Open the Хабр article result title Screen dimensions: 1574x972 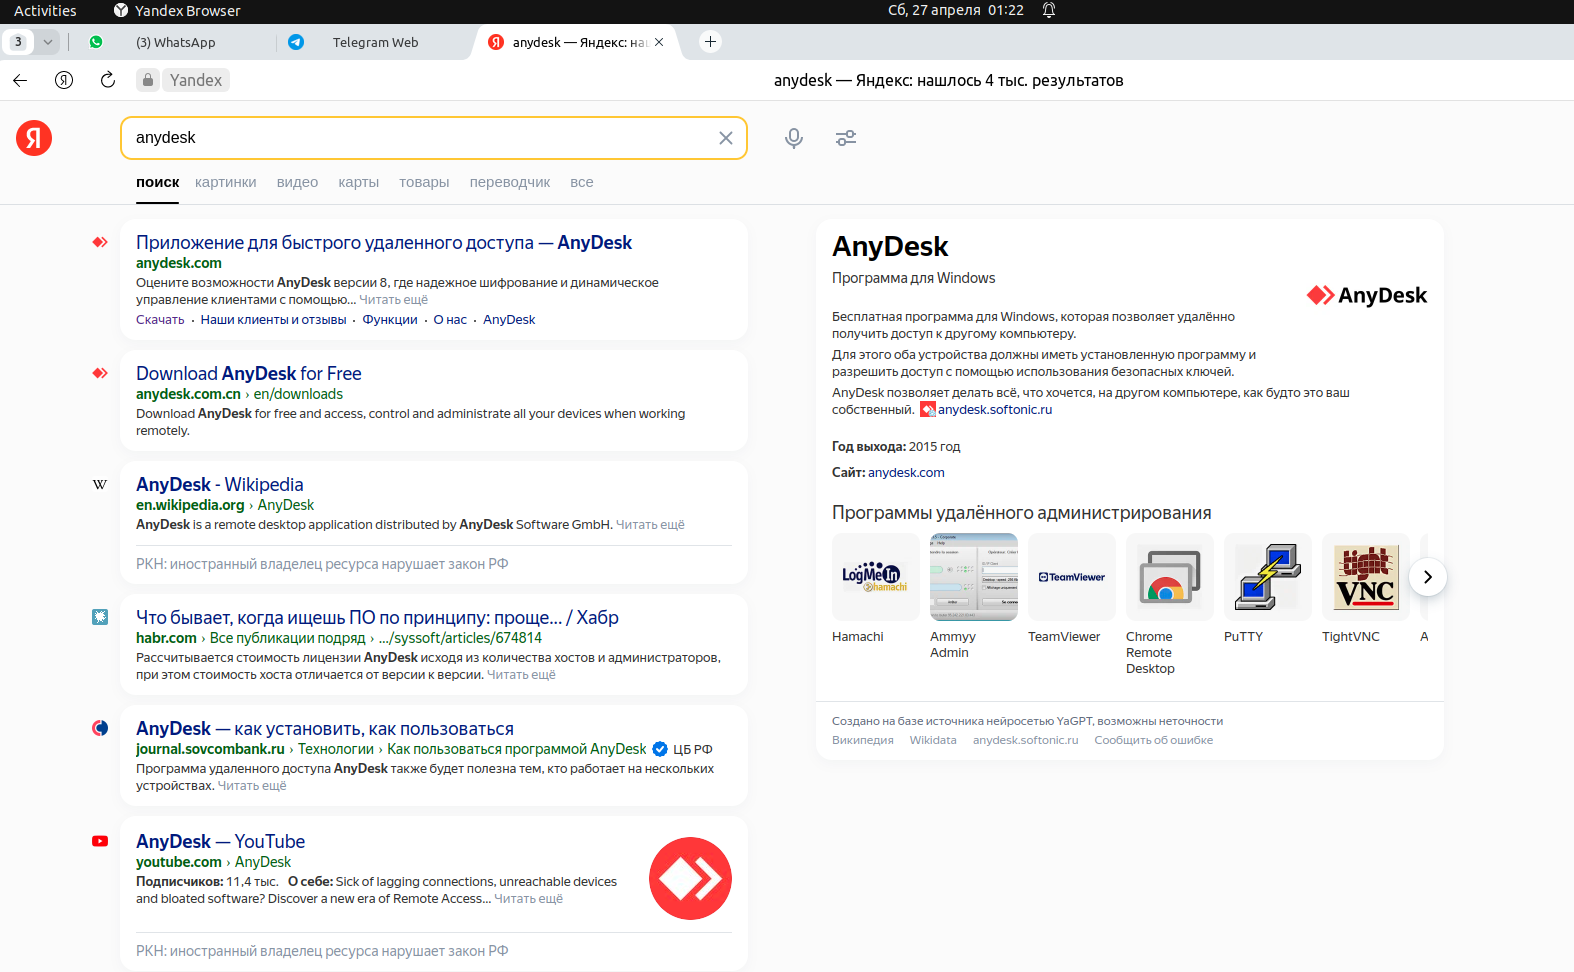pyautogui.click(x=377, y=617)
